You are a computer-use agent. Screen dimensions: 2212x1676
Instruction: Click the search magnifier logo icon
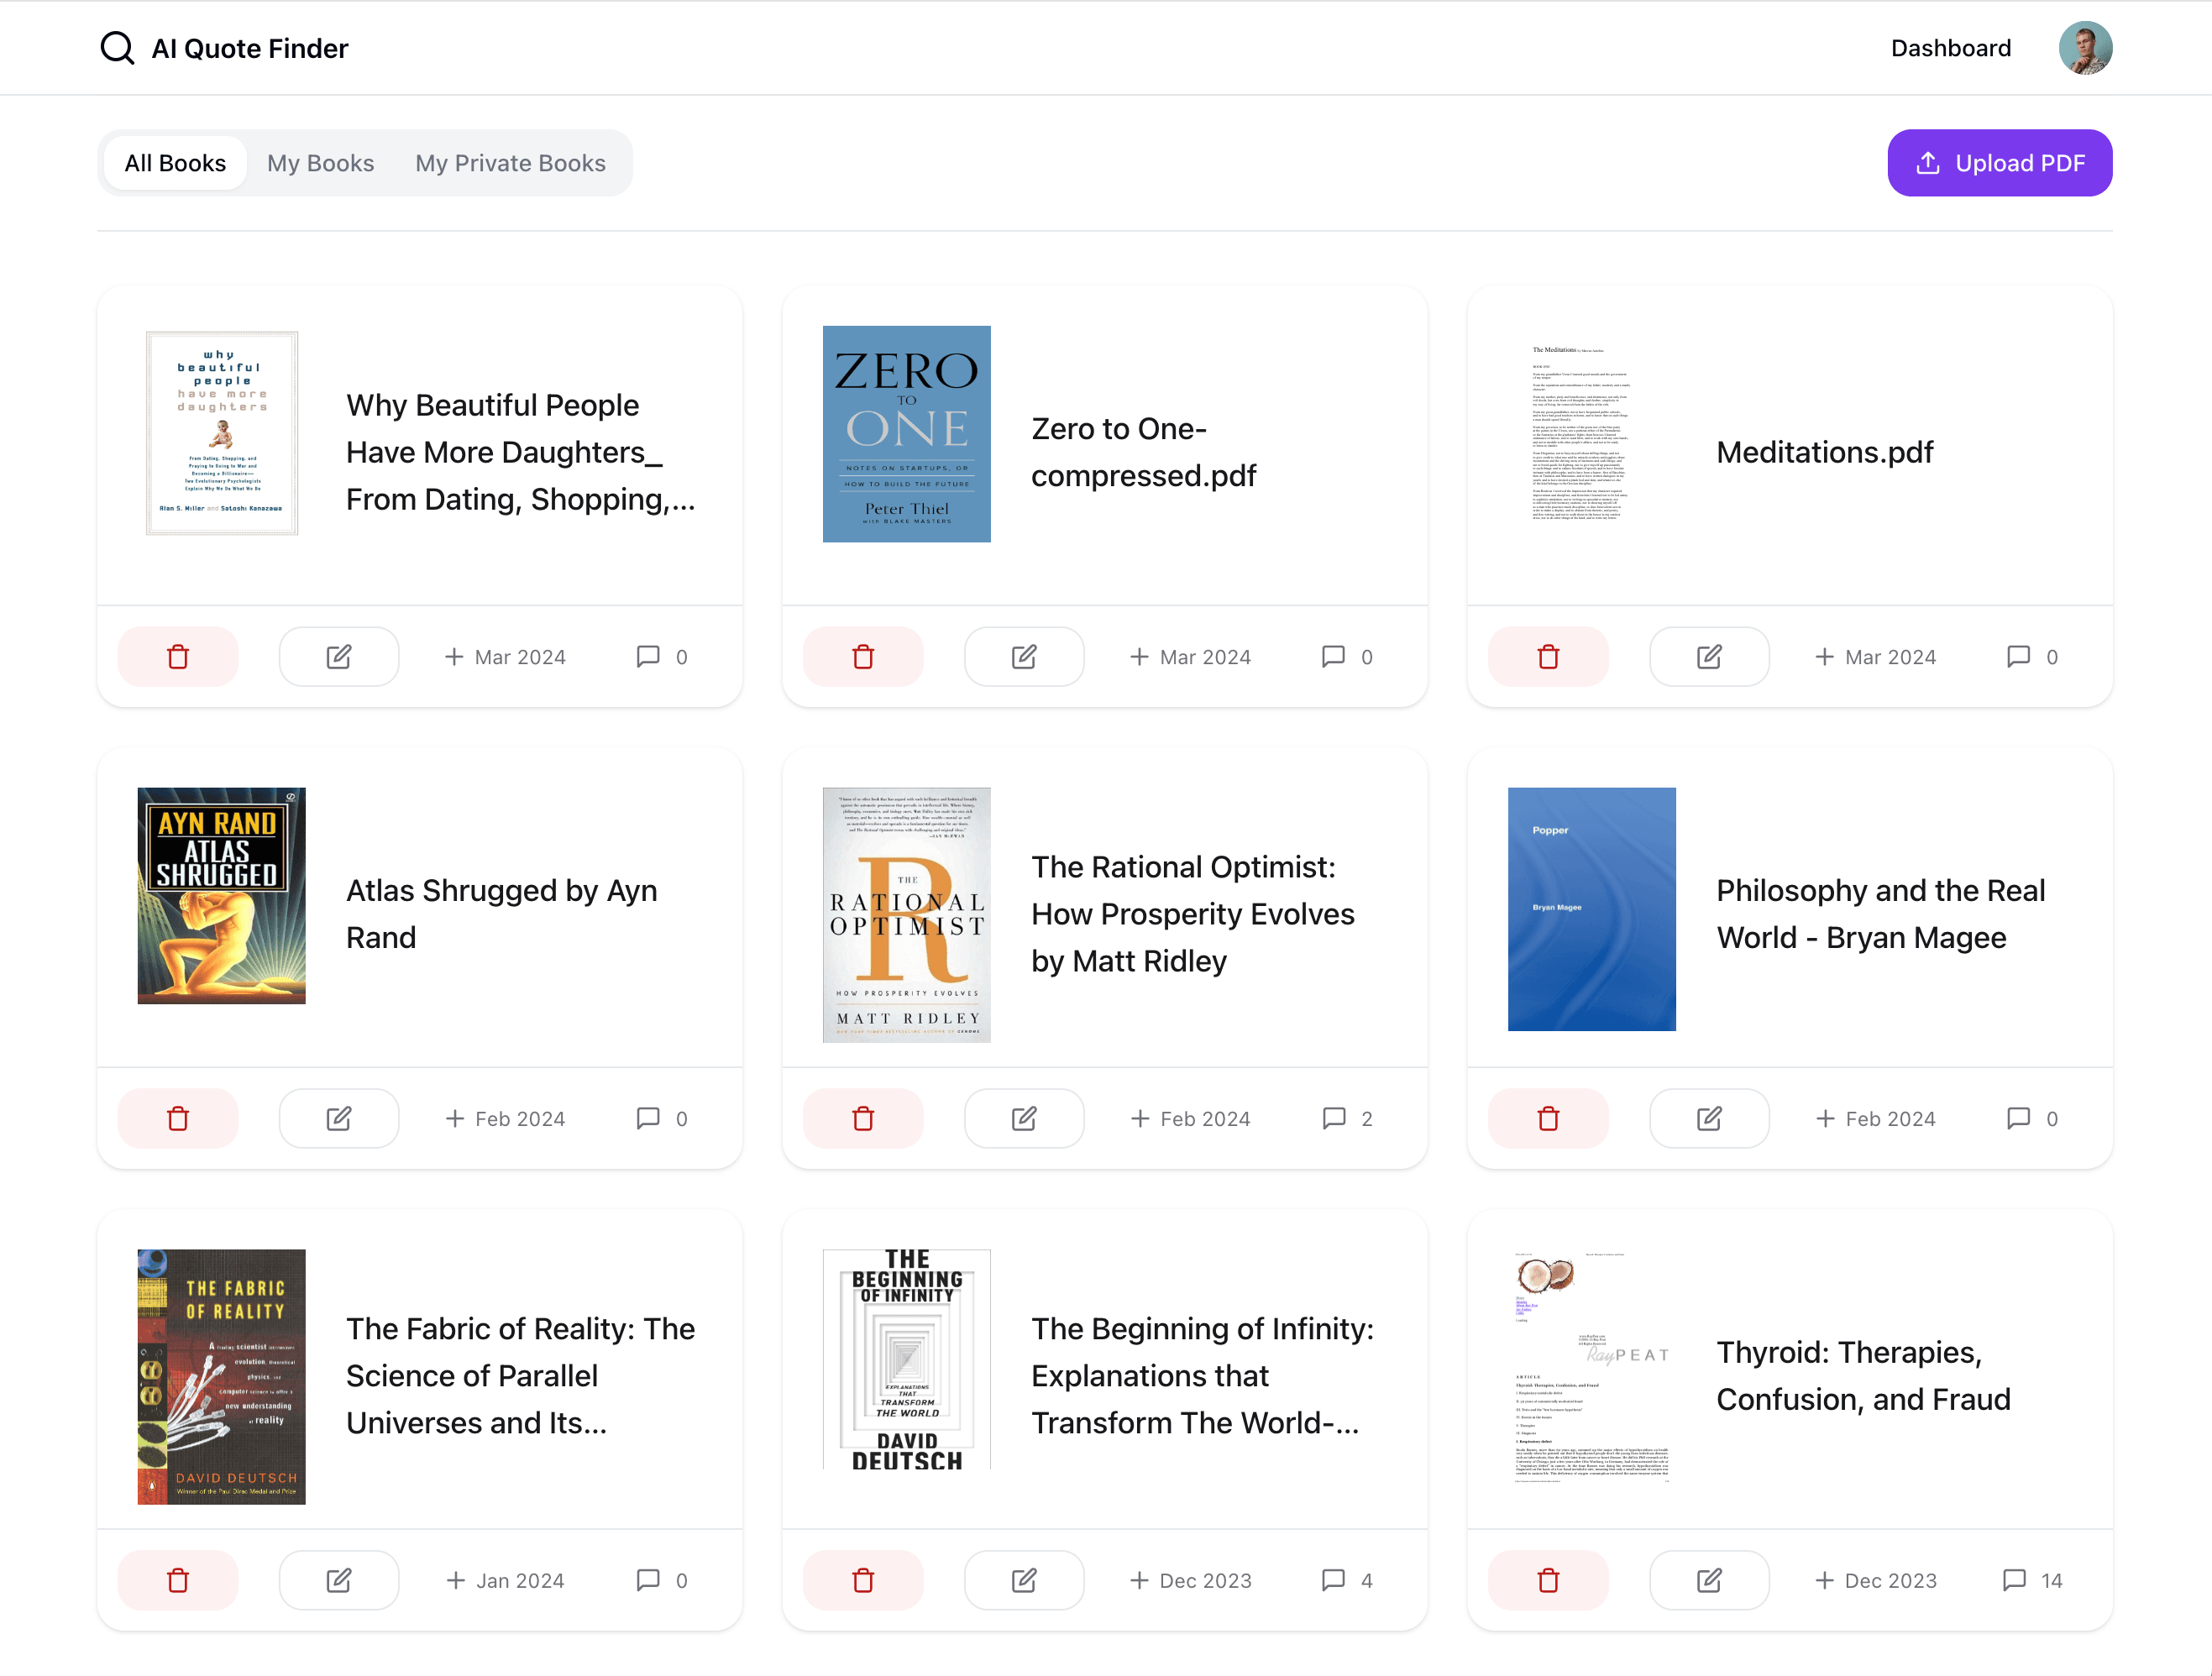coord(117,48)
